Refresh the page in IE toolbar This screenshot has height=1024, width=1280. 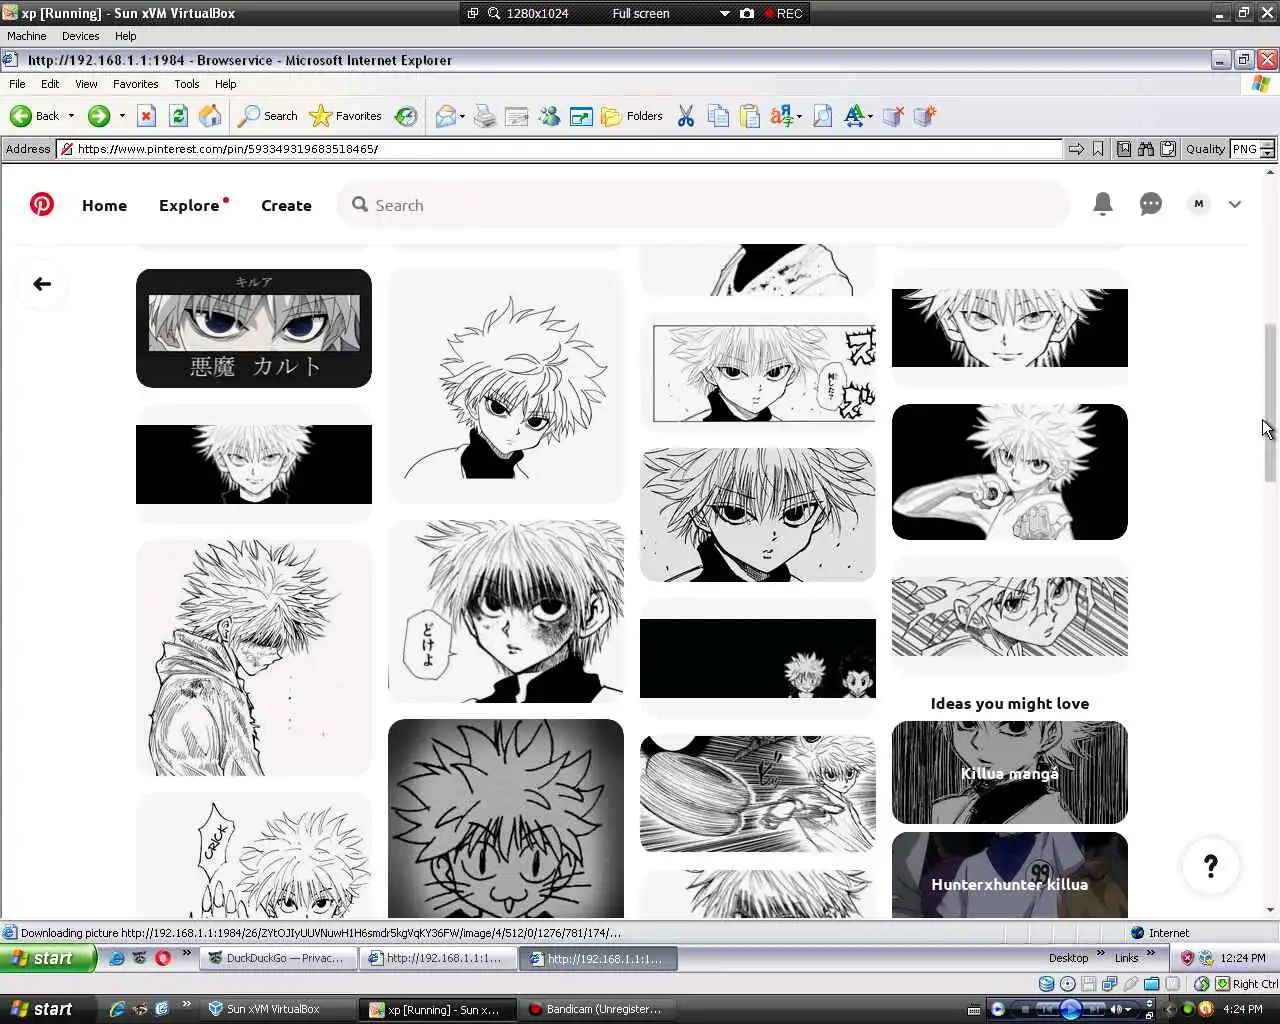(x=178, y=116)
